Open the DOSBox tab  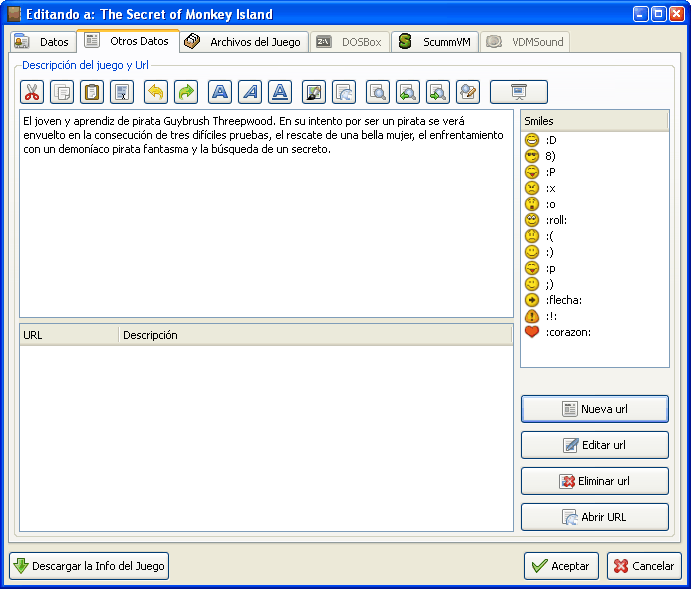pyautogui.click(x=350, y=42)
